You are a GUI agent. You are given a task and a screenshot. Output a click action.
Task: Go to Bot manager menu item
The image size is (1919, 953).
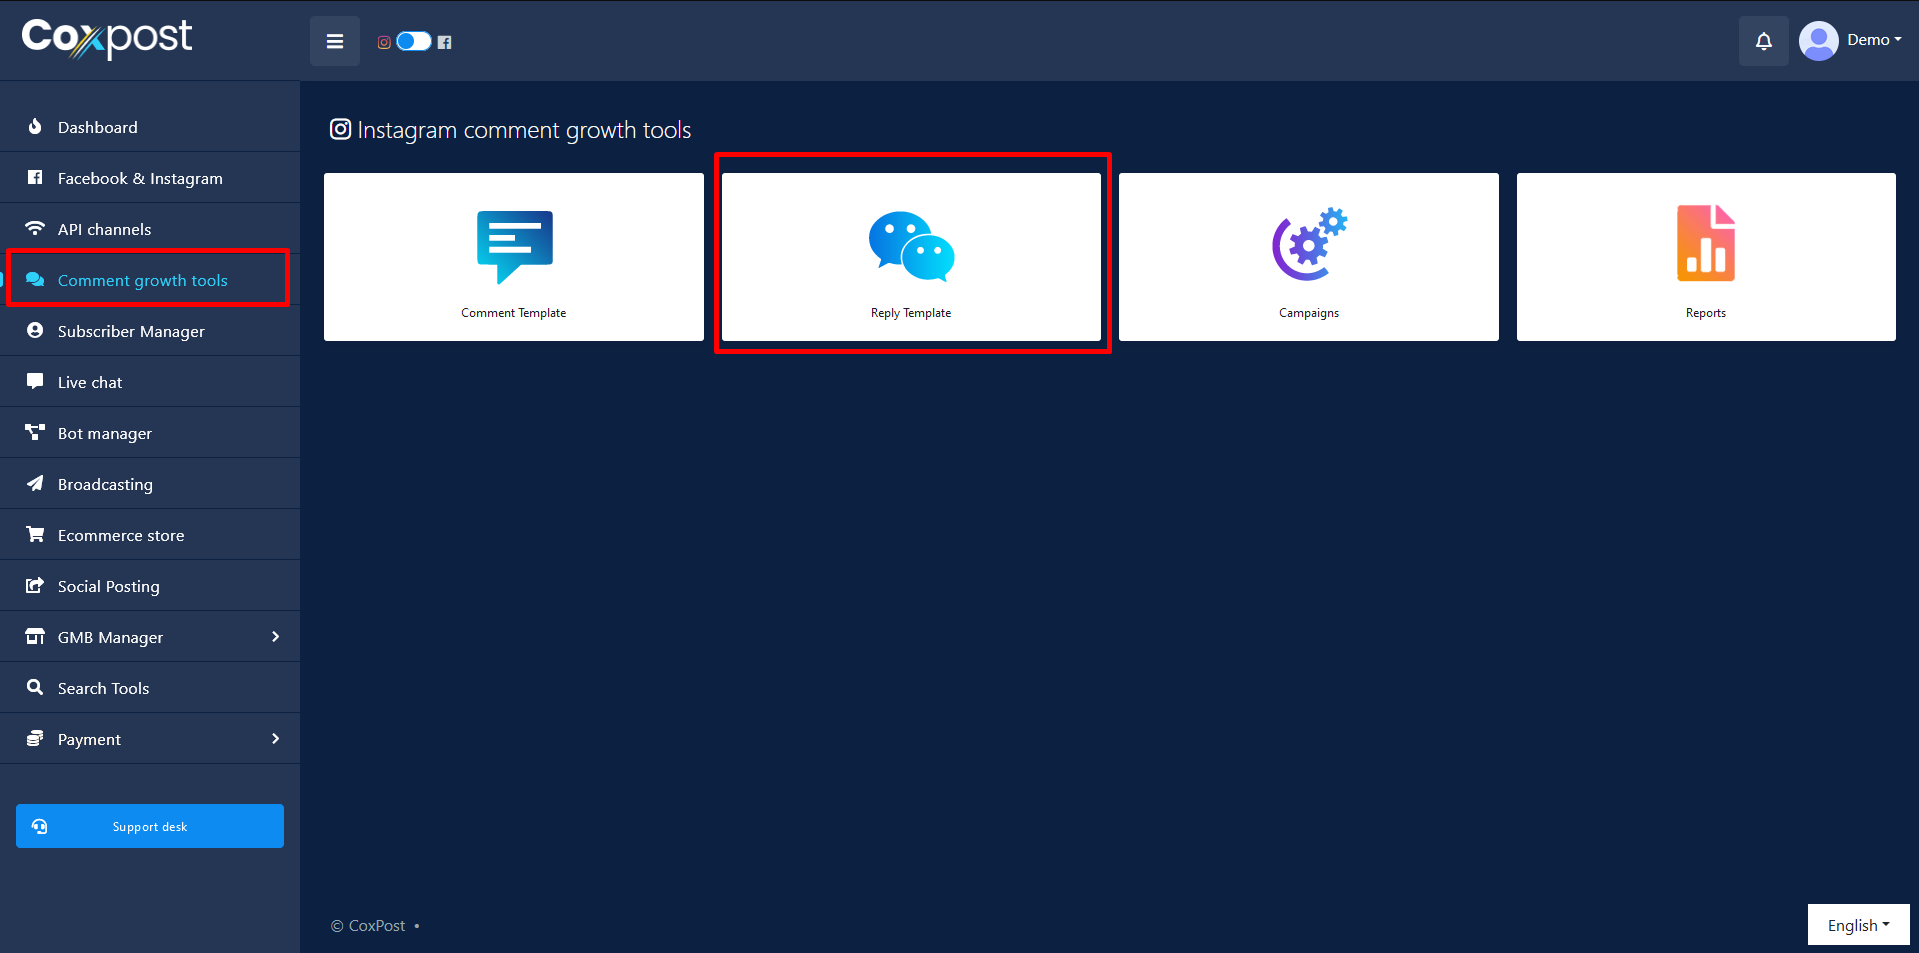click(x=105, y=433)
